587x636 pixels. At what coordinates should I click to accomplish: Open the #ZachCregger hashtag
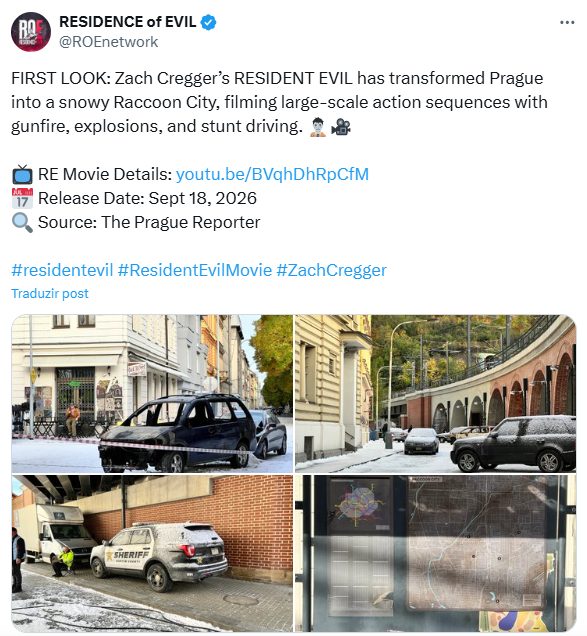pyautogui.click(x=331, y=270)
